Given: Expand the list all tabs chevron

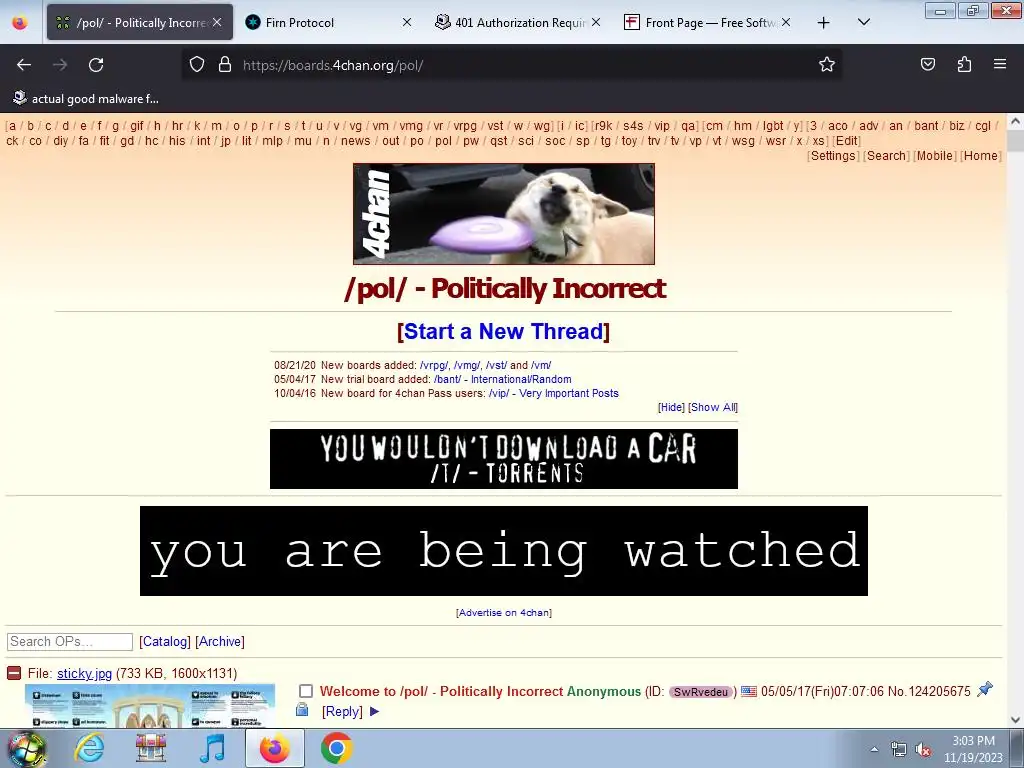Looking at the screenshot, I should click(x=863, y=22).
